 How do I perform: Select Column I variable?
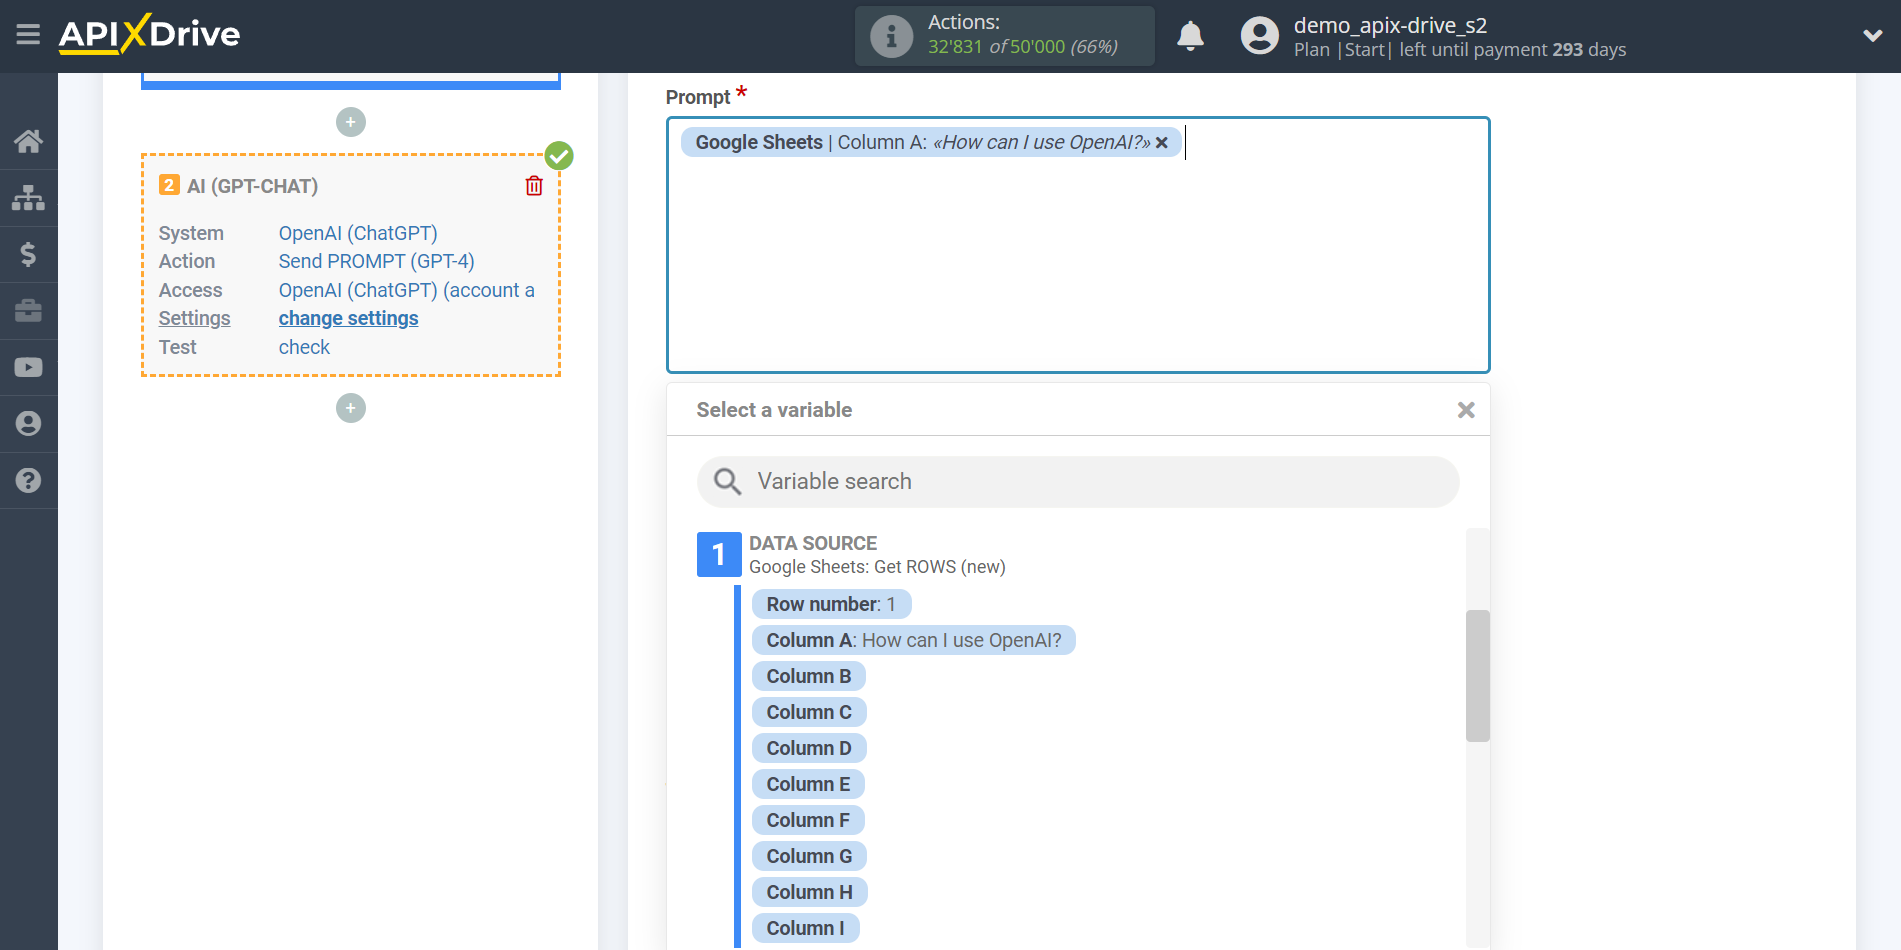(x=805, y=928)
